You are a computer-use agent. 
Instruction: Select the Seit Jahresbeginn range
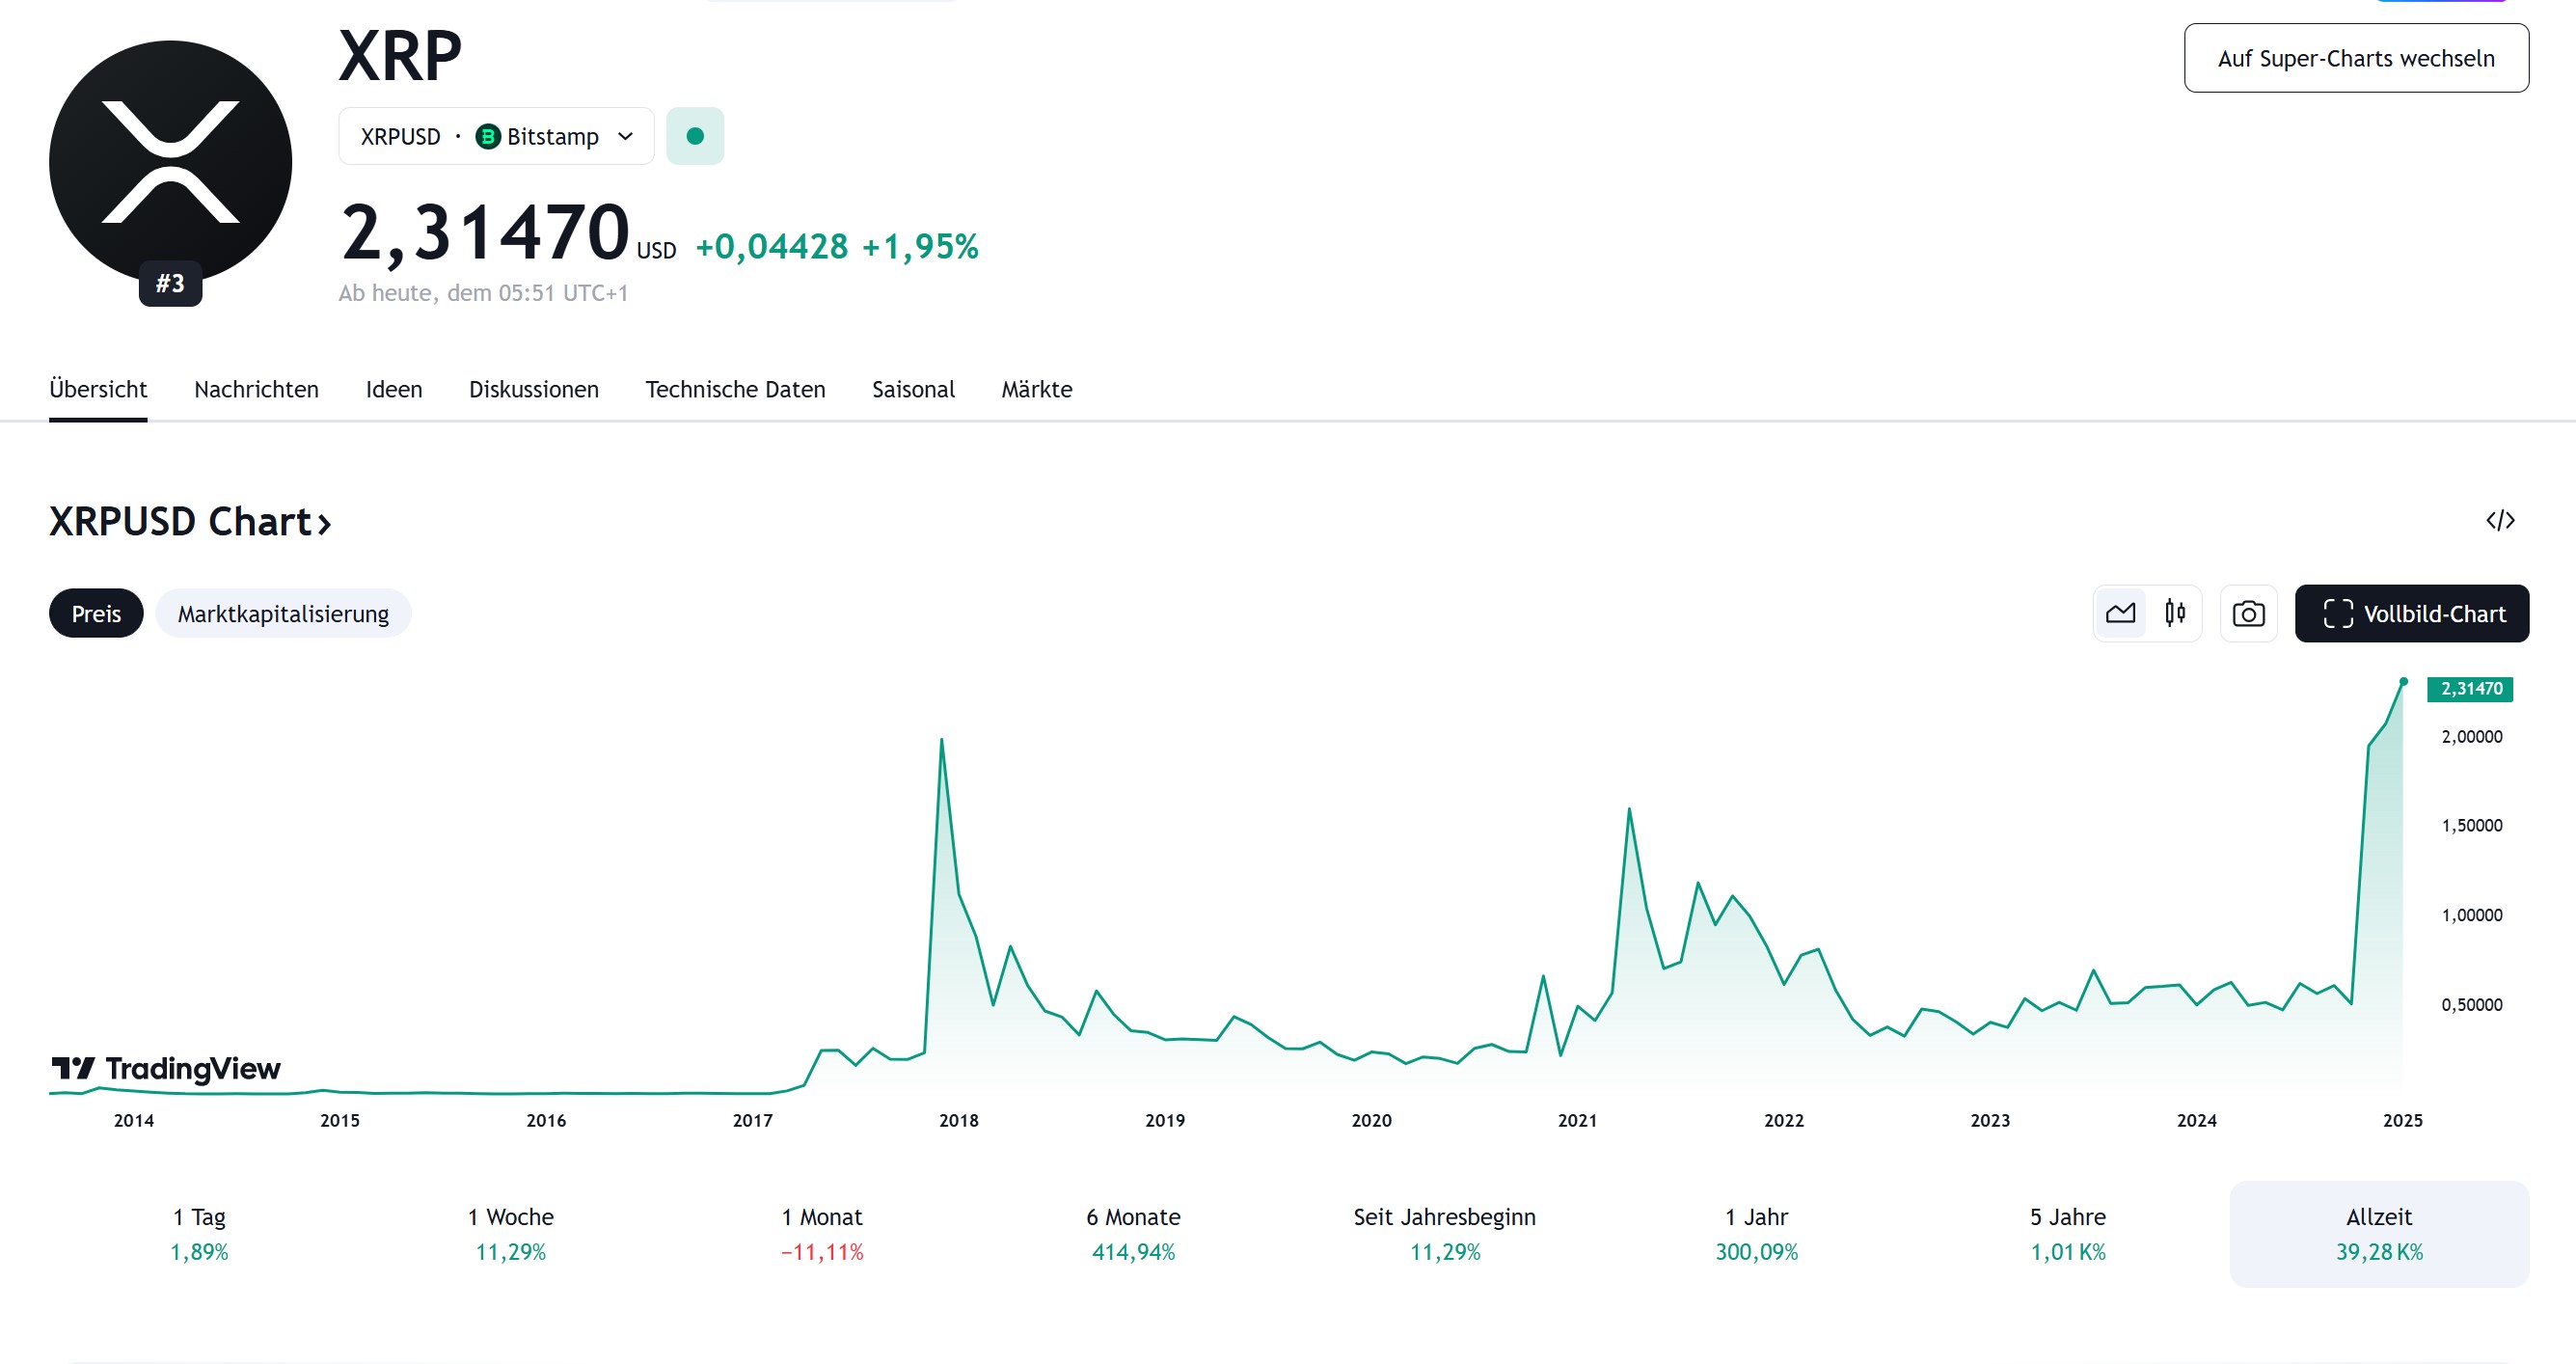click(x=1445, y=1233)
